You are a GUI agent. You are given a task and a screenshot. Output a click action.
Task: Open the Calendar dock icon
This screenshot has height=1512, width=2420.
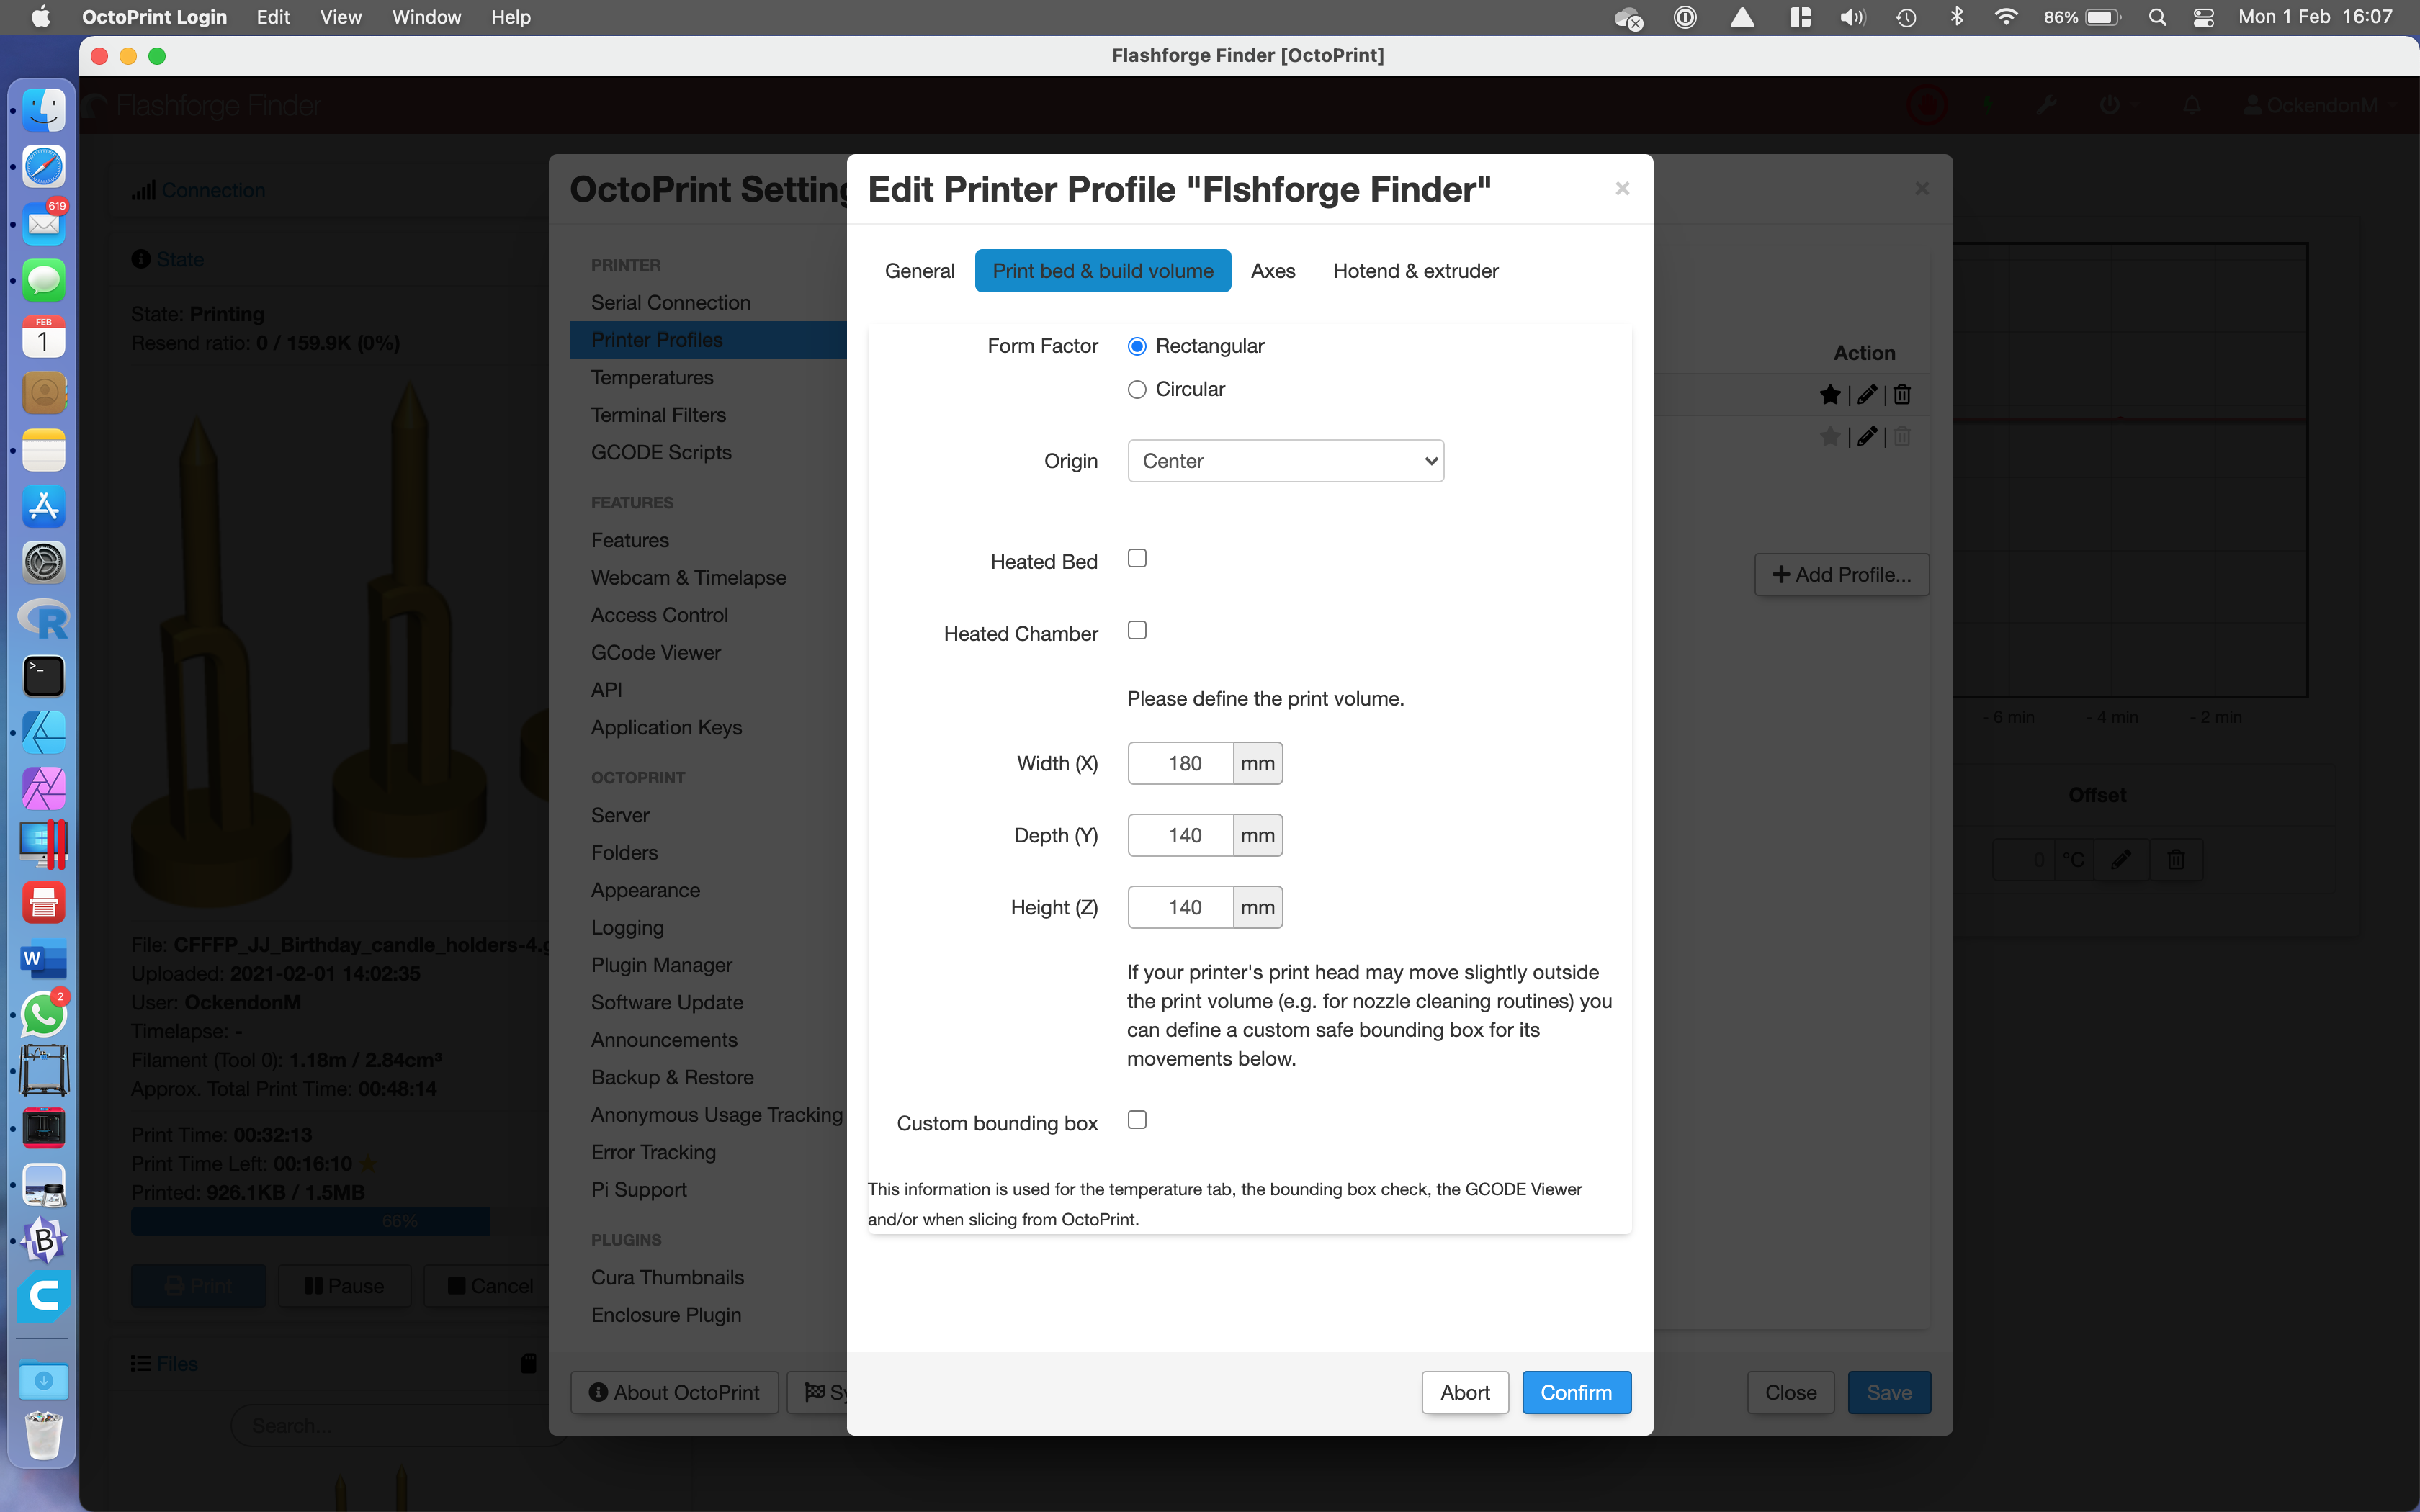[44, 337]
